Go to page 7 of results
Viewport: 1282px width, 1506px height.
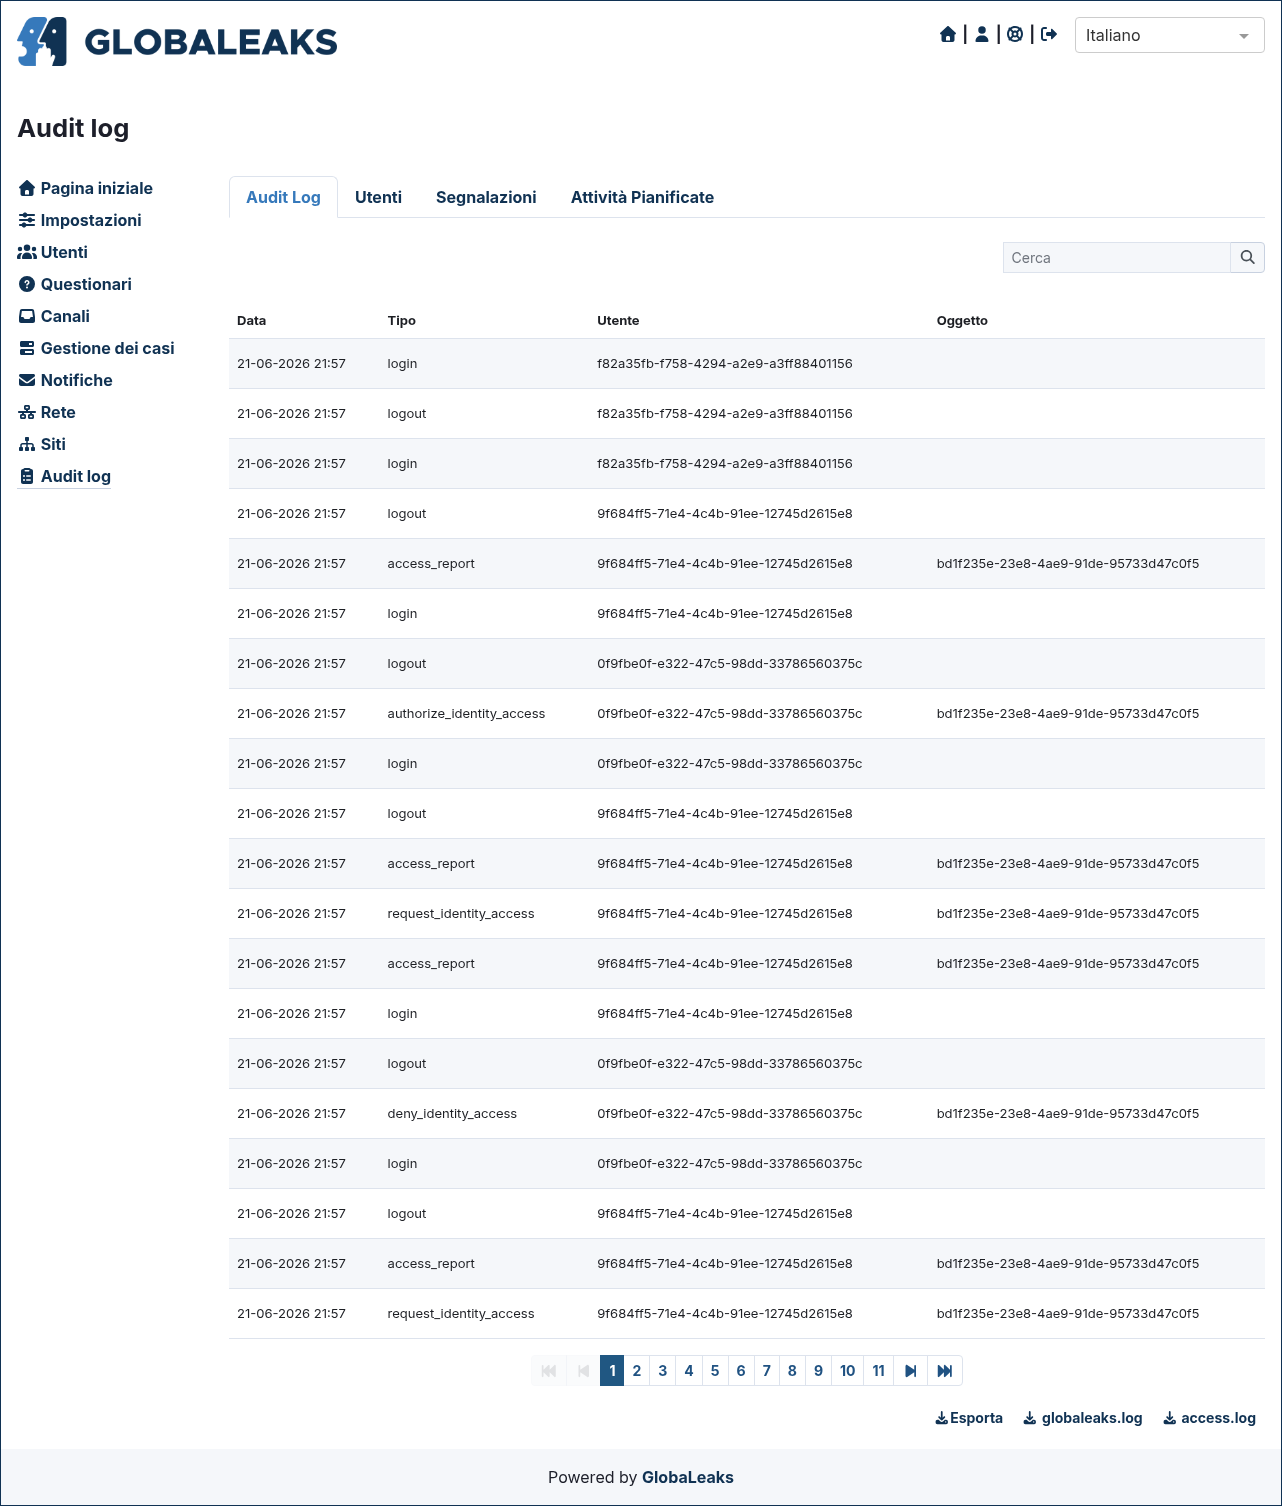[767, 1371]
